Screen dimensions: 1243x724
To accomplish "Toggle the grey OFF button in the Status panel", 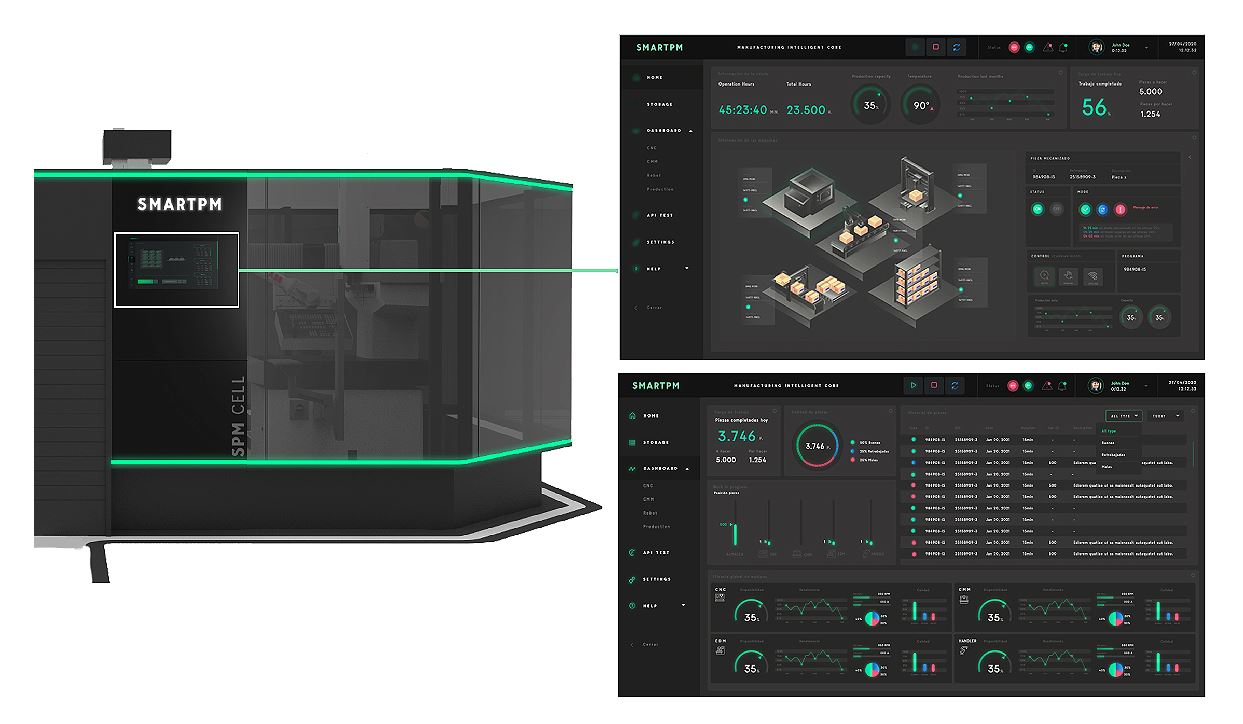I will pyautogui.click(x=1057, y=209).
